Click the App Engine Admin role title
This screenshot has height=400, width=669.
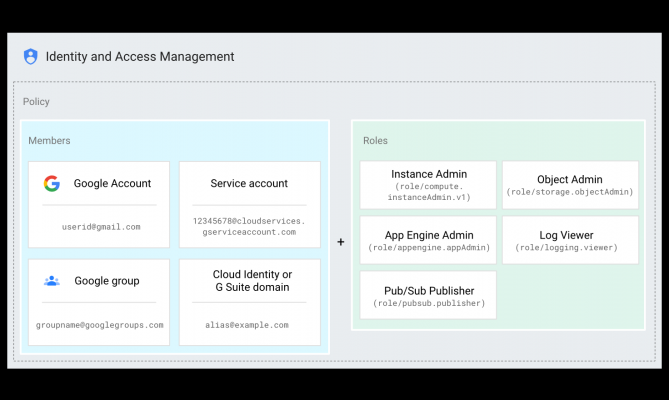pyautogui.click(x=429, y=235)
